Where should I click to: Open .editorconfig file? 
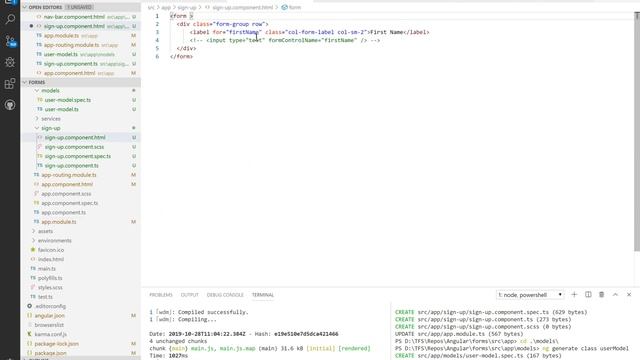pyautogui.click(x=80, y=306)
